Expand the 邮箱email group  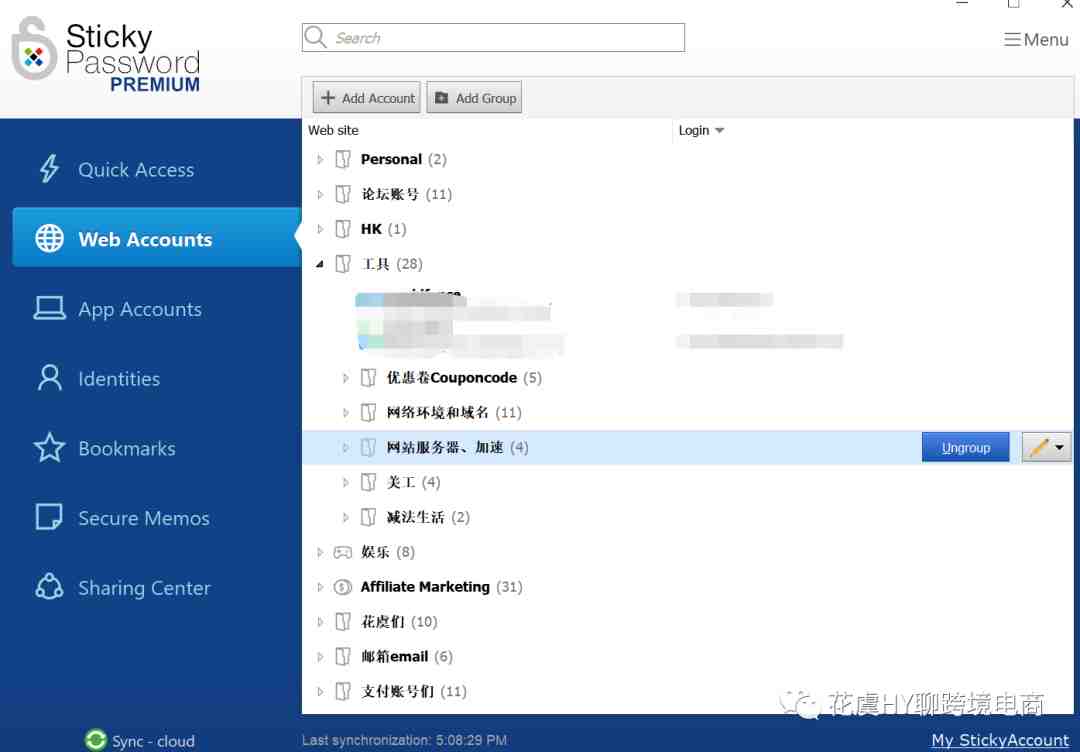320,656
